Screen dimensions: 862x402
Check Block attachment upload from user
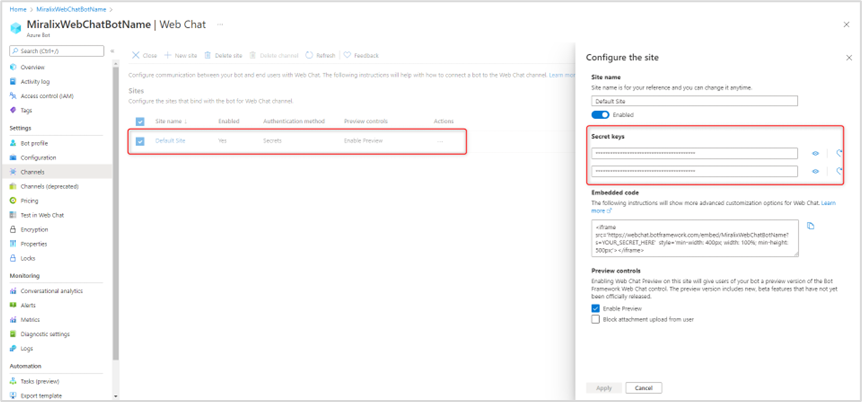(595, 319)
